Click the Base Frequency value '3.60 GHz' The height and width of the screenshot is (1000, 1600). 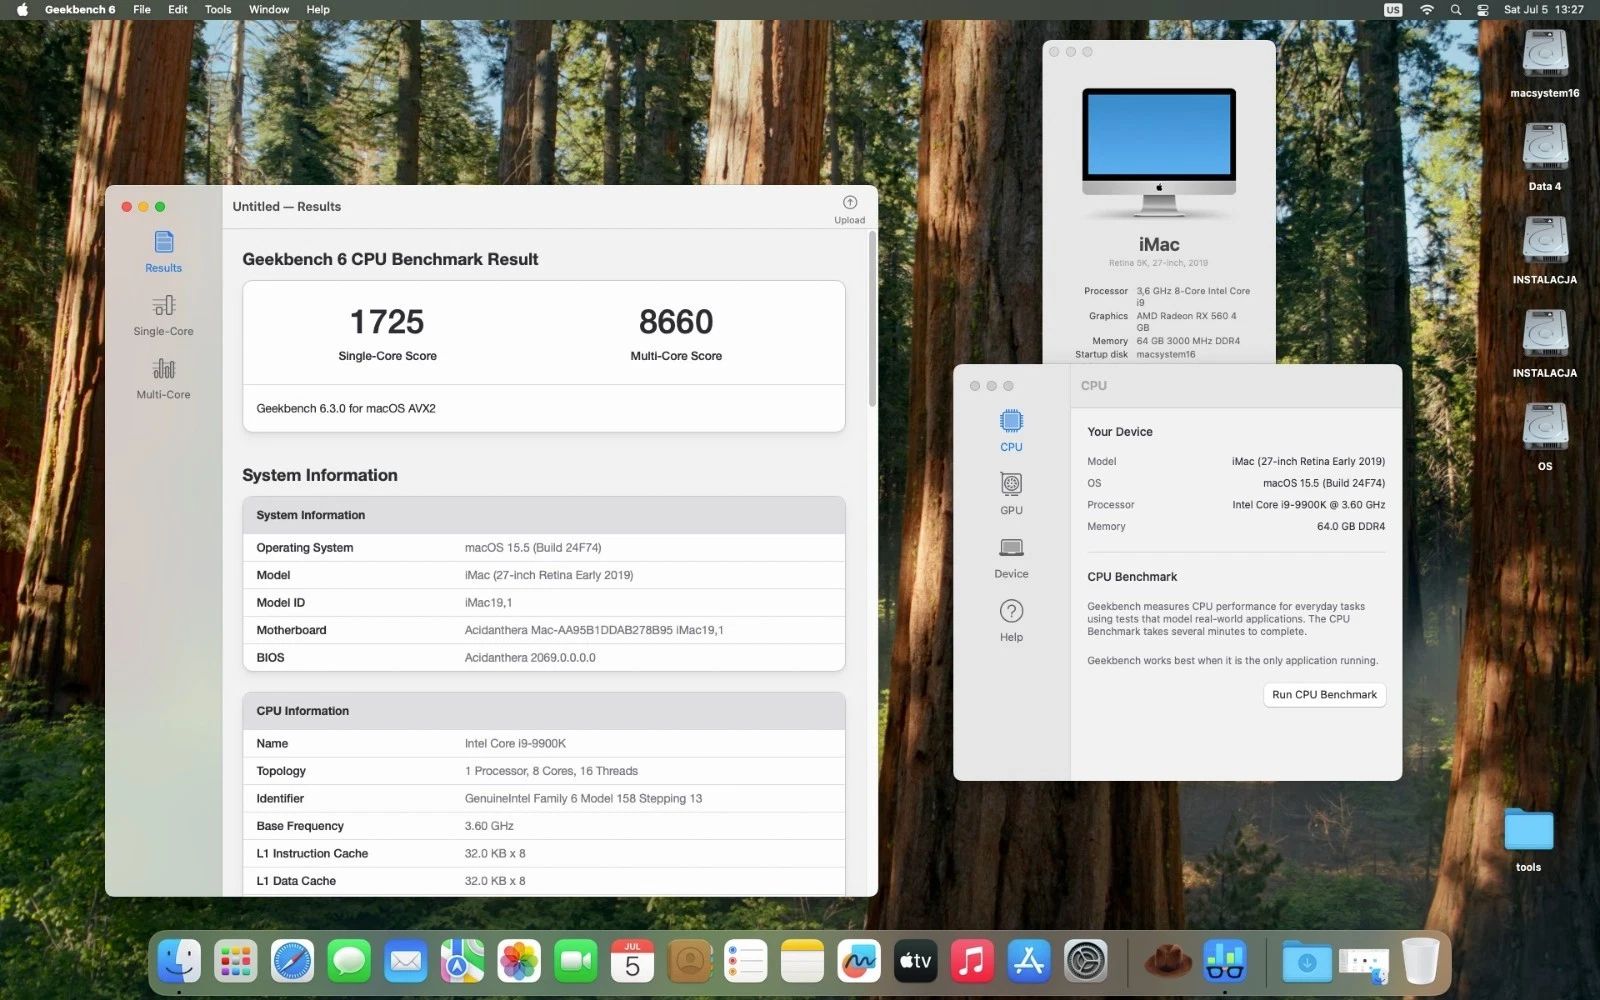(x=489, y=826)
